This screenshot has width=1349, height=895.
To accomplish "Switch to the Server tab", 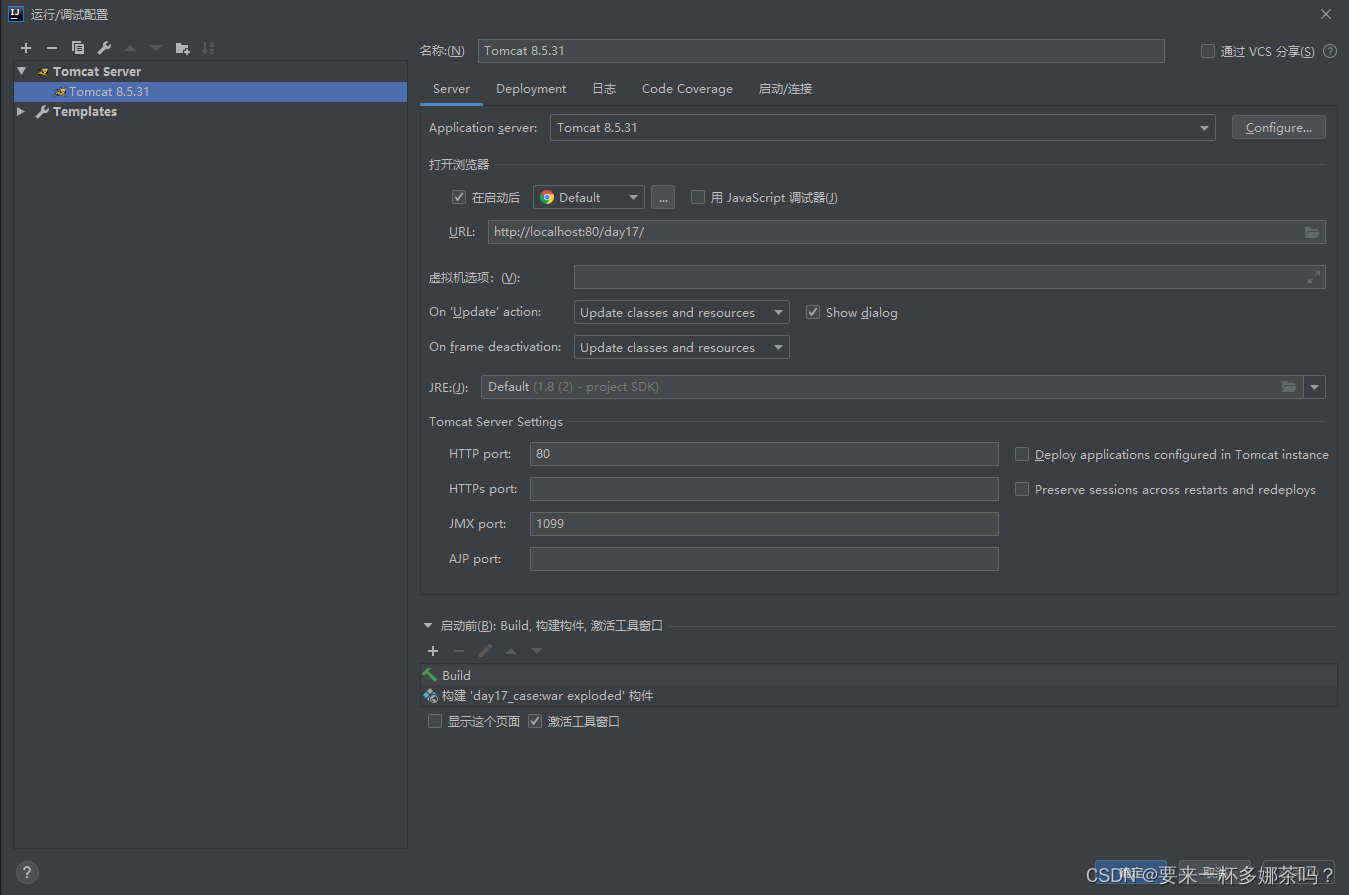I will tap(451, 89).
